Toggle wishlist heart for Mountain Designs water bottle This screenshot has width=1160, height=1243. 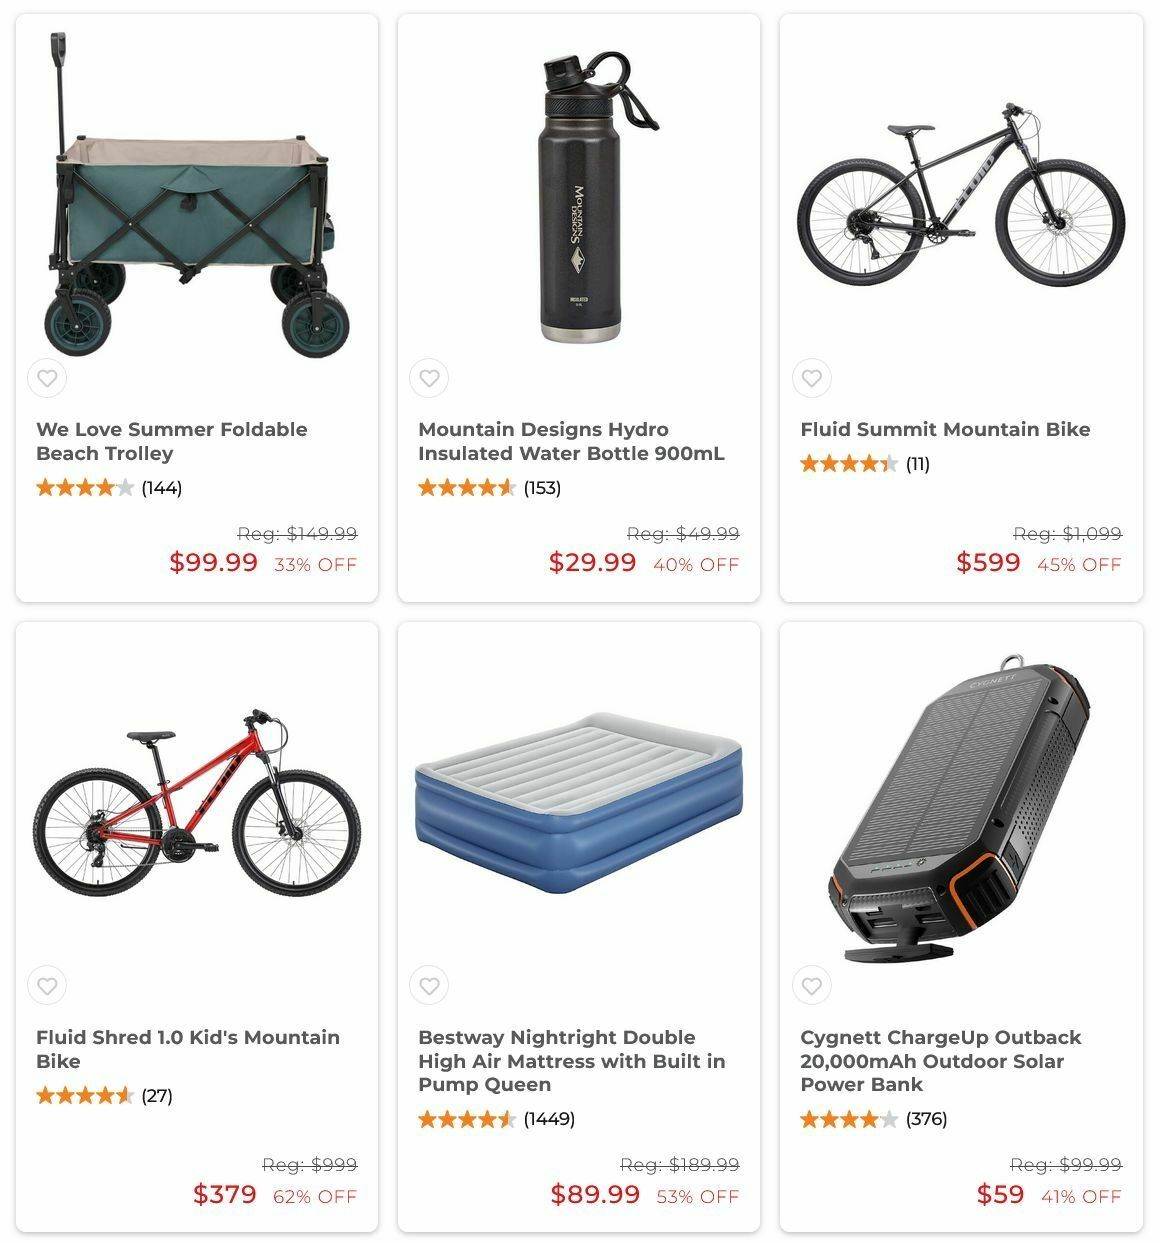click(x=429, y=378)
